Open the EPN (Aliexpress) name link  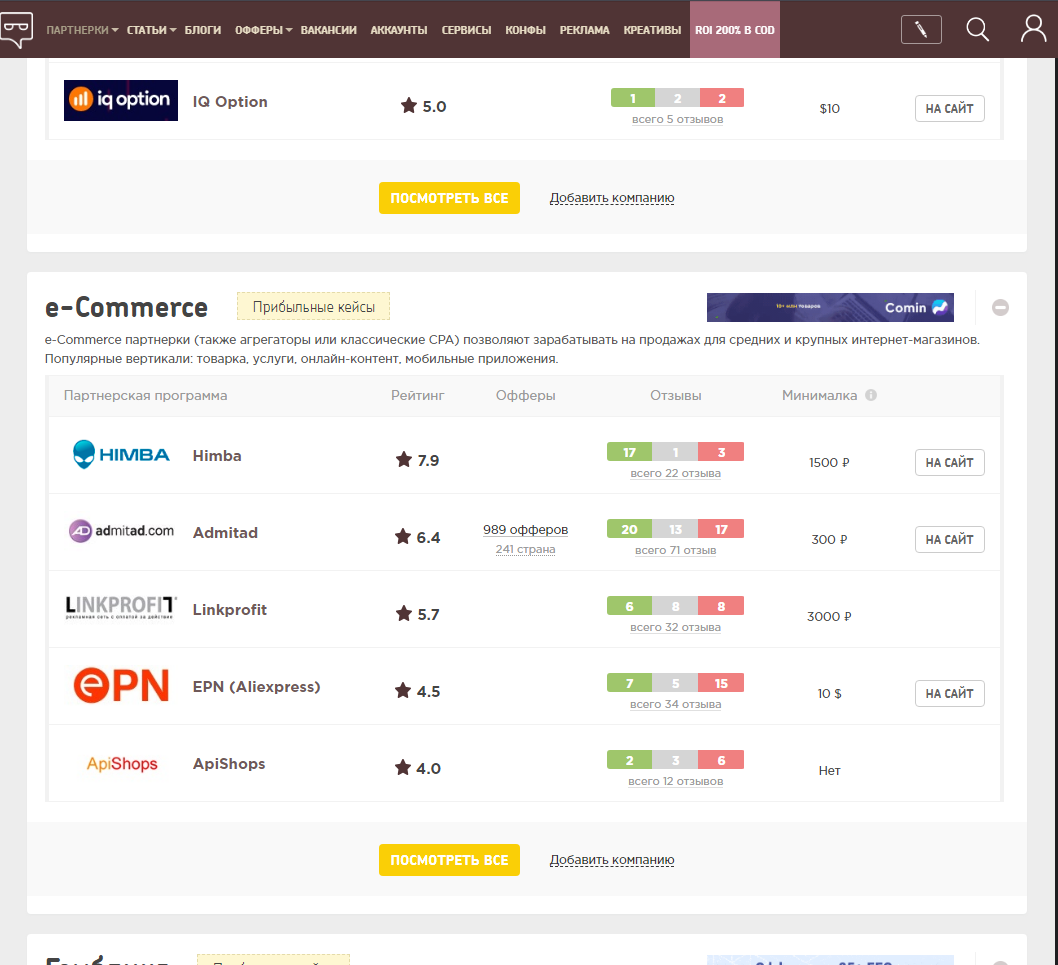point(256,686)
